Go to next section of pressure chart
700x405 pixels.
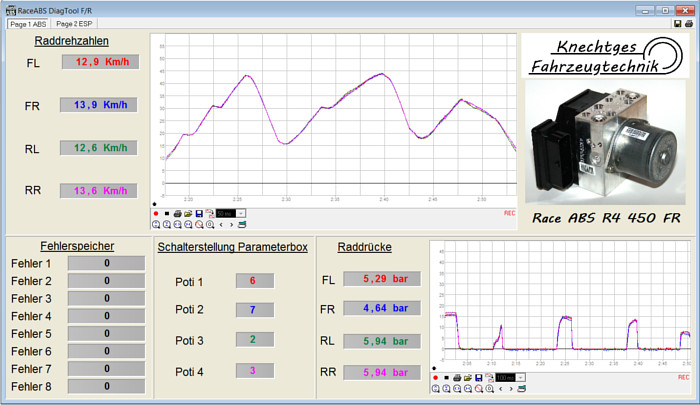coord(511,388)
